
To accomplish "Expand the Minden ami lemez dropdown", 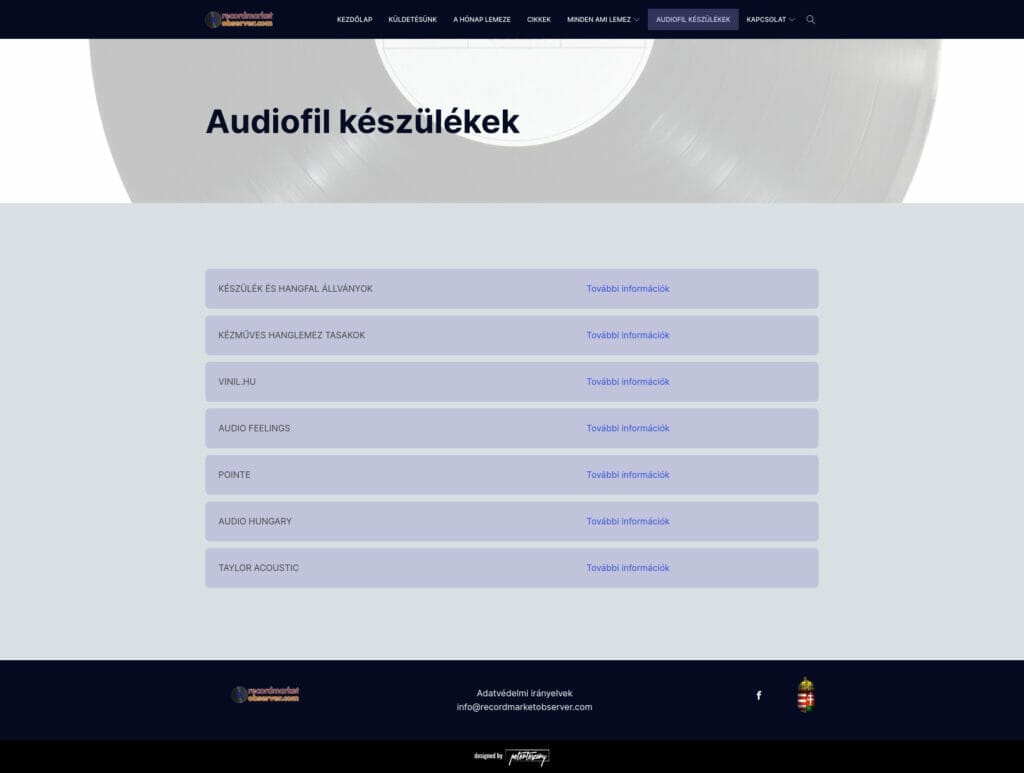I will [600, 19].
